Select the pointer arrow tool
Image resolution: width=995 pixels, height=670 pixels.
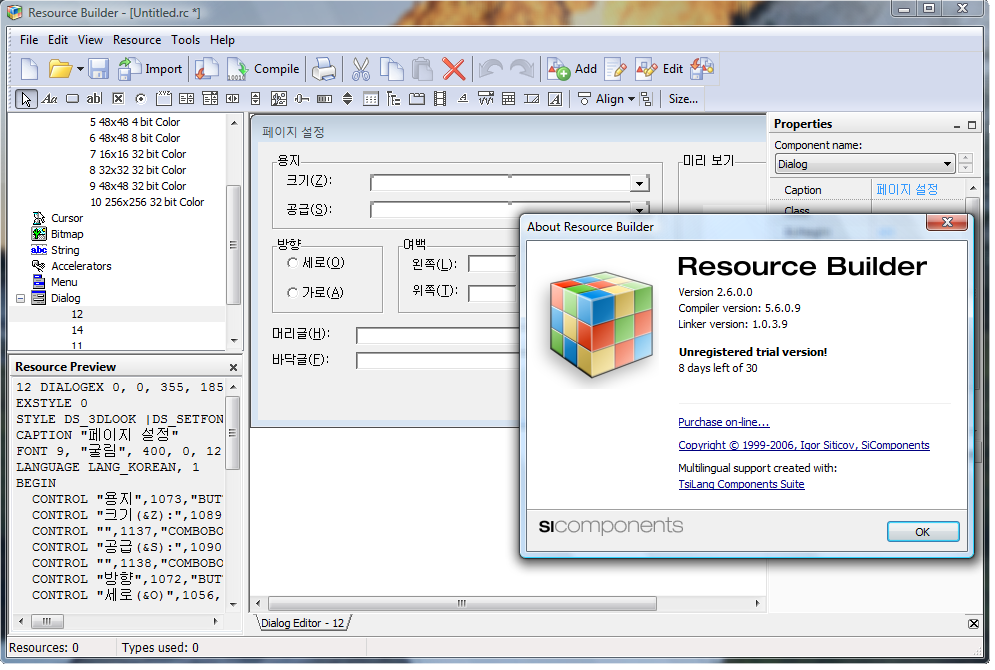[x=26, y=99]
